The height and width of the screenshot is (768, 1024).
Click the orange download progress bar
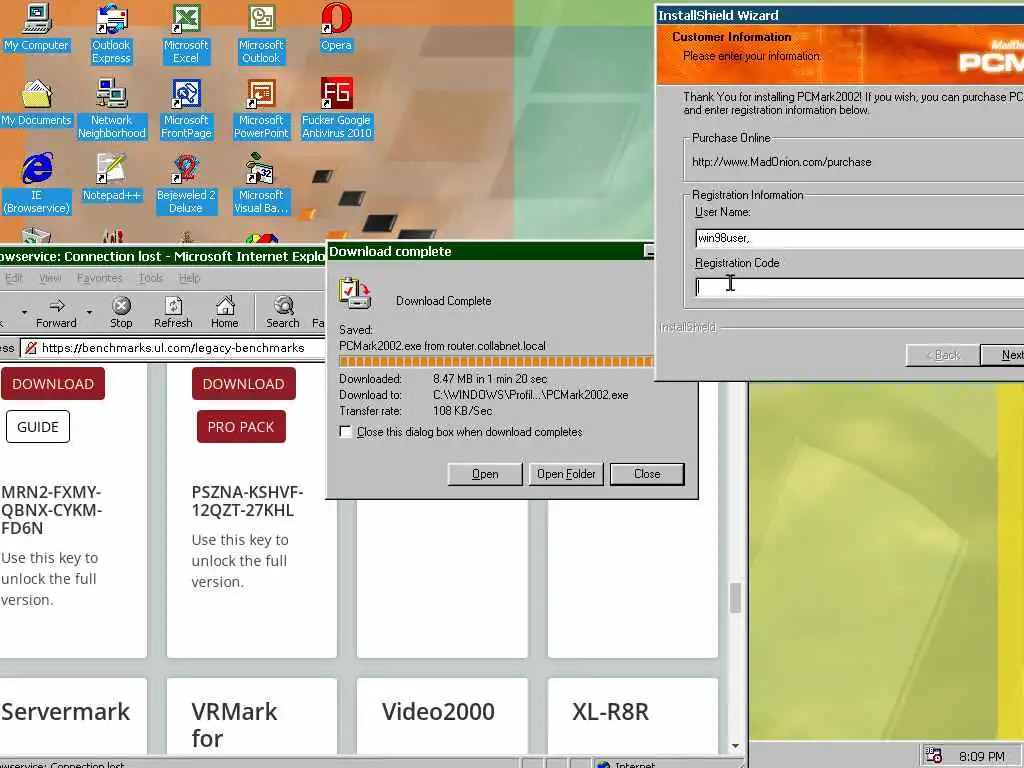click(x=496, y=362)
